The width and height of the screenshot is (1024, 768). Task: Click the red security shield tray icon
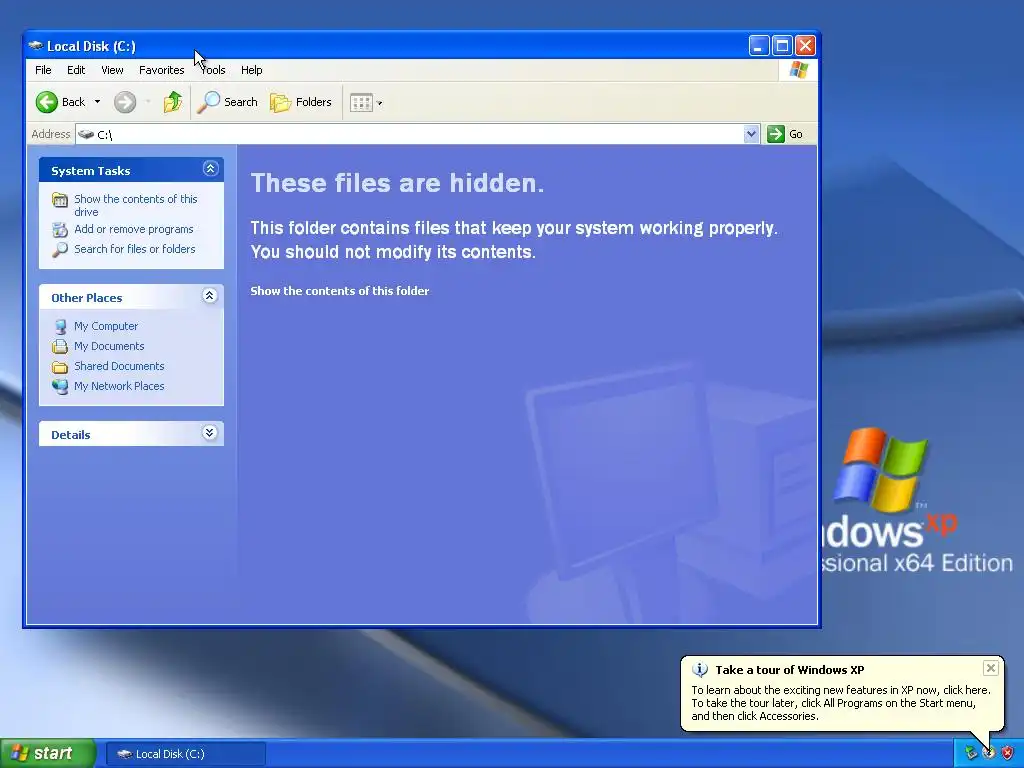[x=1008, y=753]
